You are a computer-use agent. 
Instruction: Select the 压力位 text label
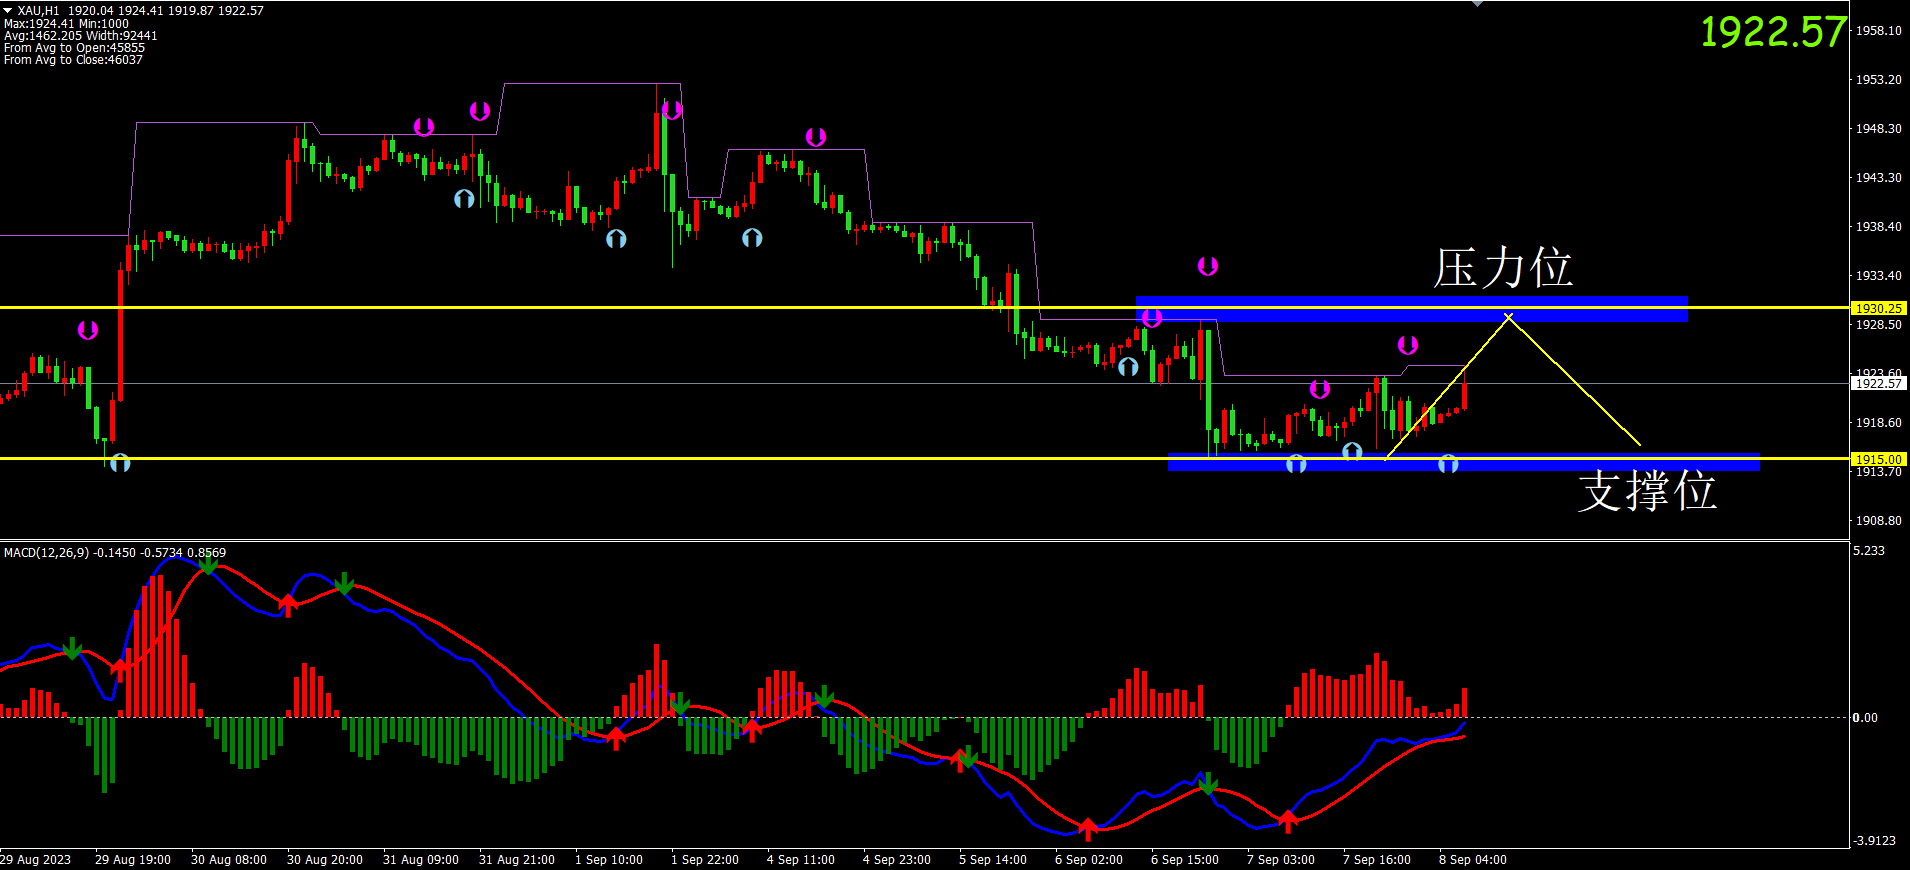click(x=1502, y=268)
